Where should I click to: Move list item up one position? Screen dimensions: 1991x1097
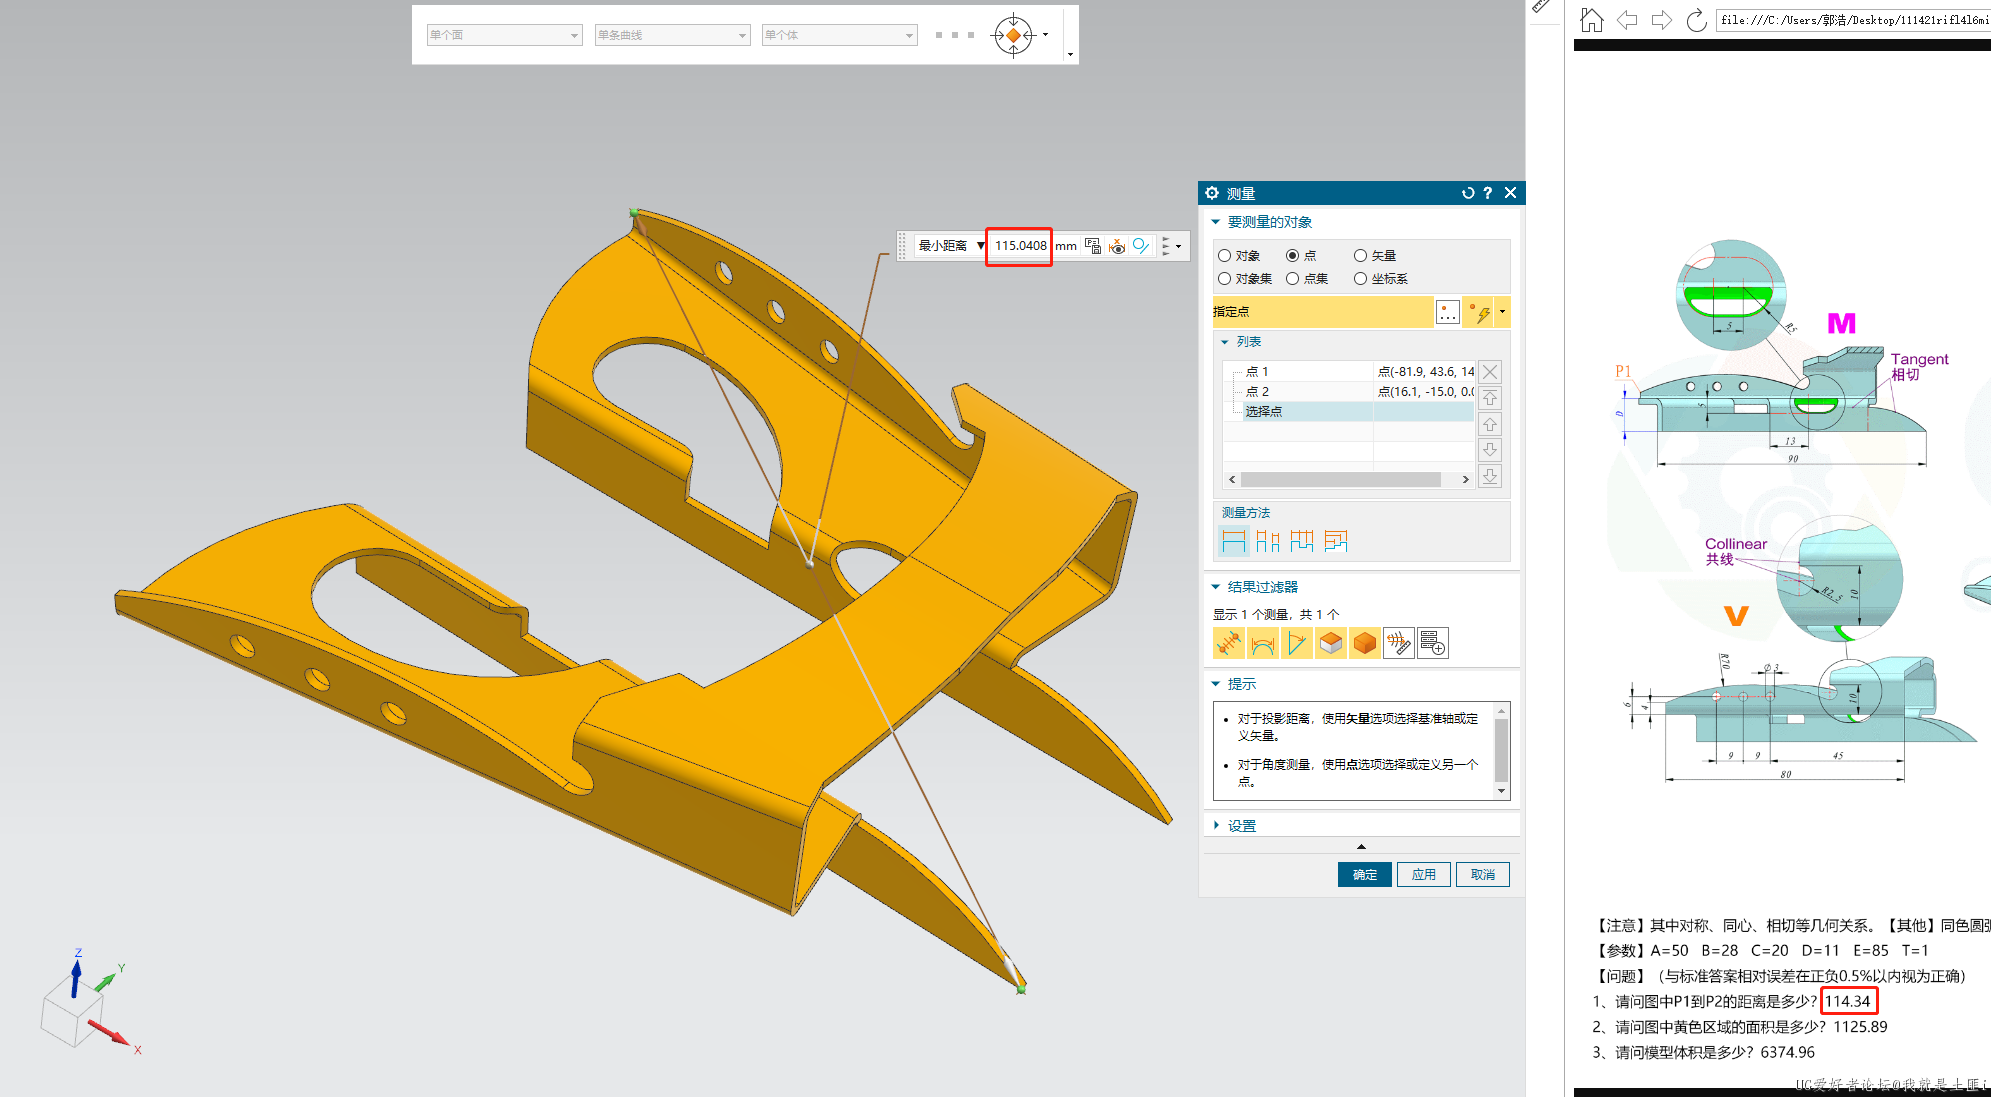click(x=1490, y=424)
